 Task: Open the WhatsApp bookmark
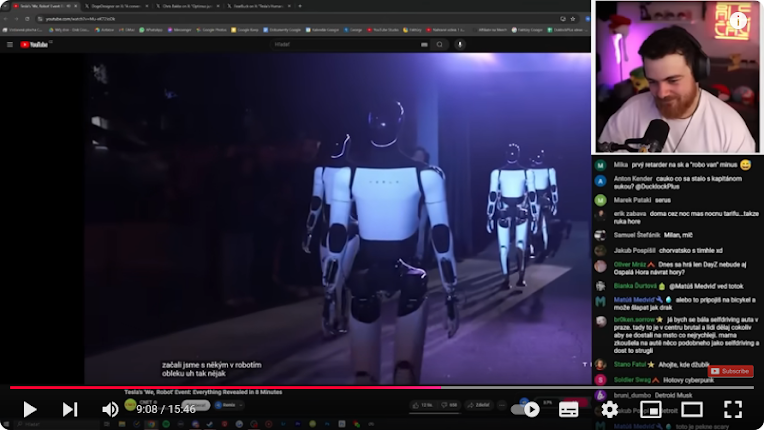151,30
